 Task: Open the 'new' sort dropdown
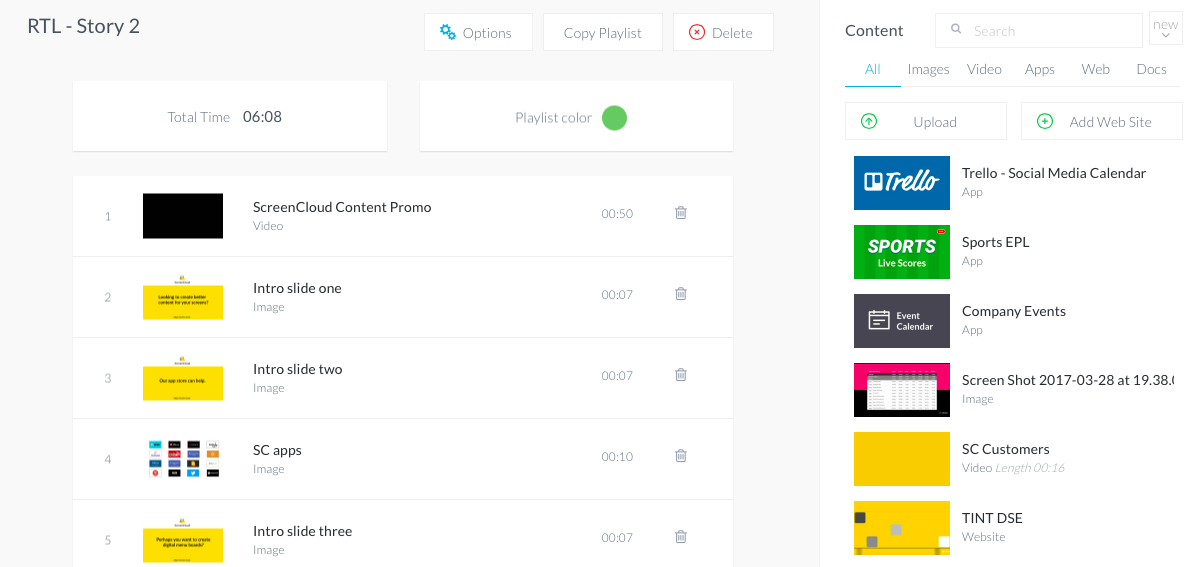click(1165, 30)
